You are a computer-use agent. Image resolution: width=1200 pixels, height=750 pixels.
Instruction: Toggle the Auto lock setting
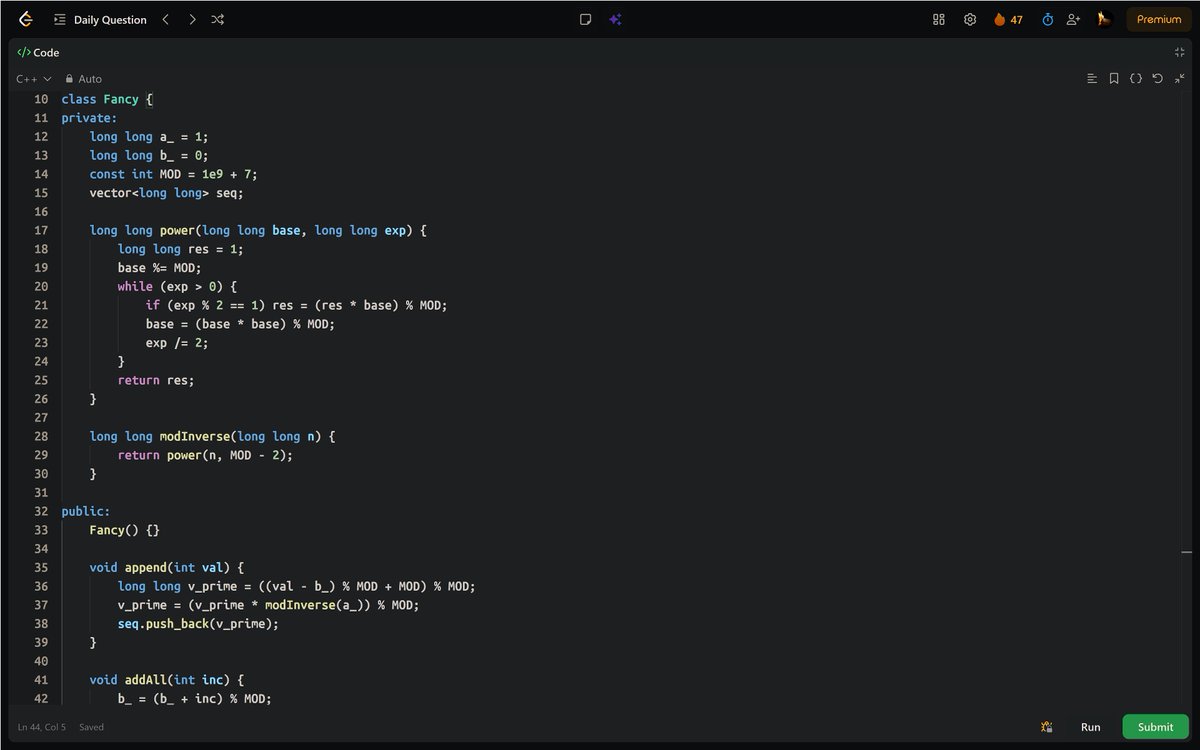84,78
